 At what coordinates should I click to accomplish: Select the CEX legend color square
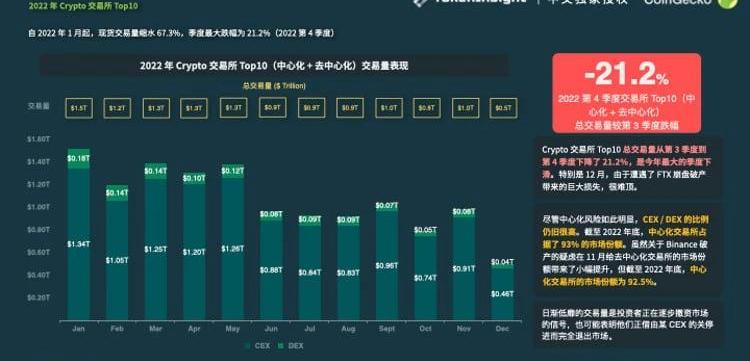[248, 346]
